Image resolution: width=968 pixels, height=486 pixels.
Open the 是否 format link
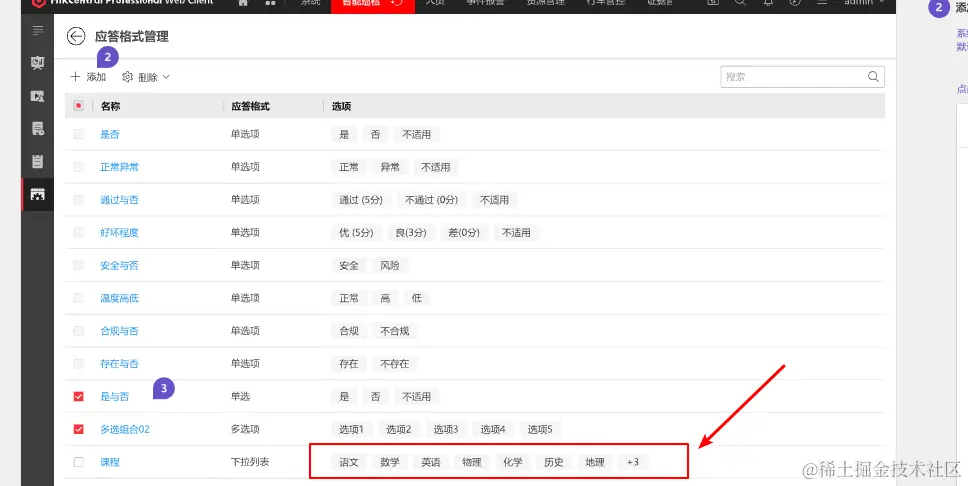[x=110, y=134]
